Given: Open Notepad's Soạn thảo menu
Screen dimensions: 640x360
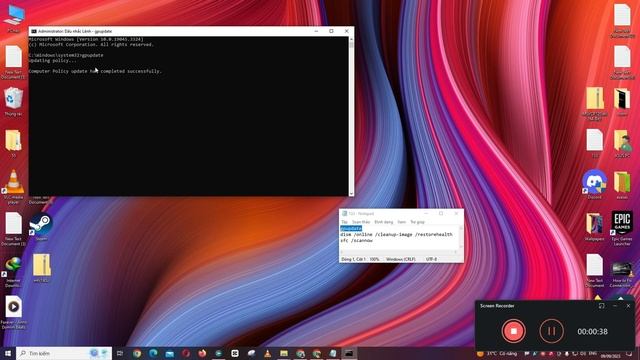Looking at the screenshot, I should tap(361, 222).
